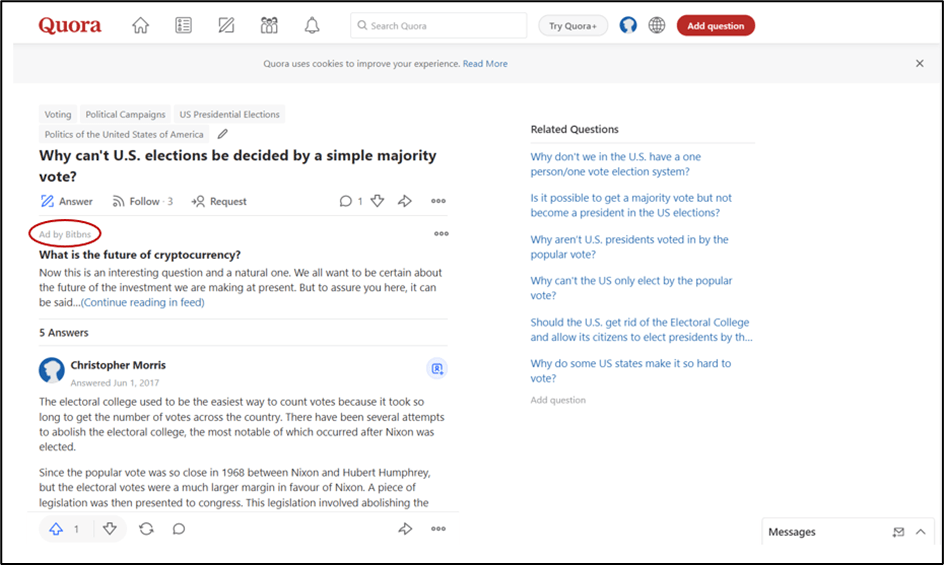Open more options for the Bitbns ad

point(441,234)
